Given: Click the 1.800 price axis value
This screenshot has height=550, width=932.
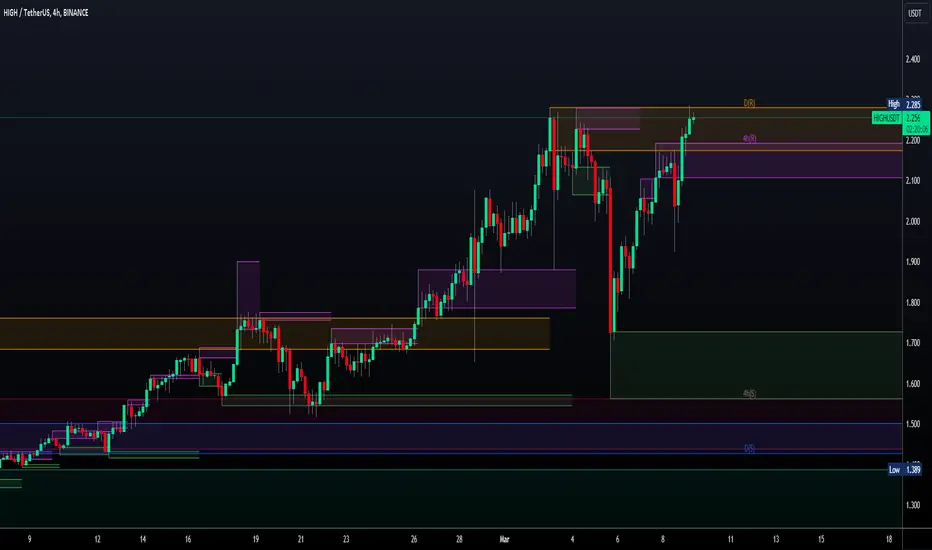Looking at the screenshot, I should click(x=912, y=303).
